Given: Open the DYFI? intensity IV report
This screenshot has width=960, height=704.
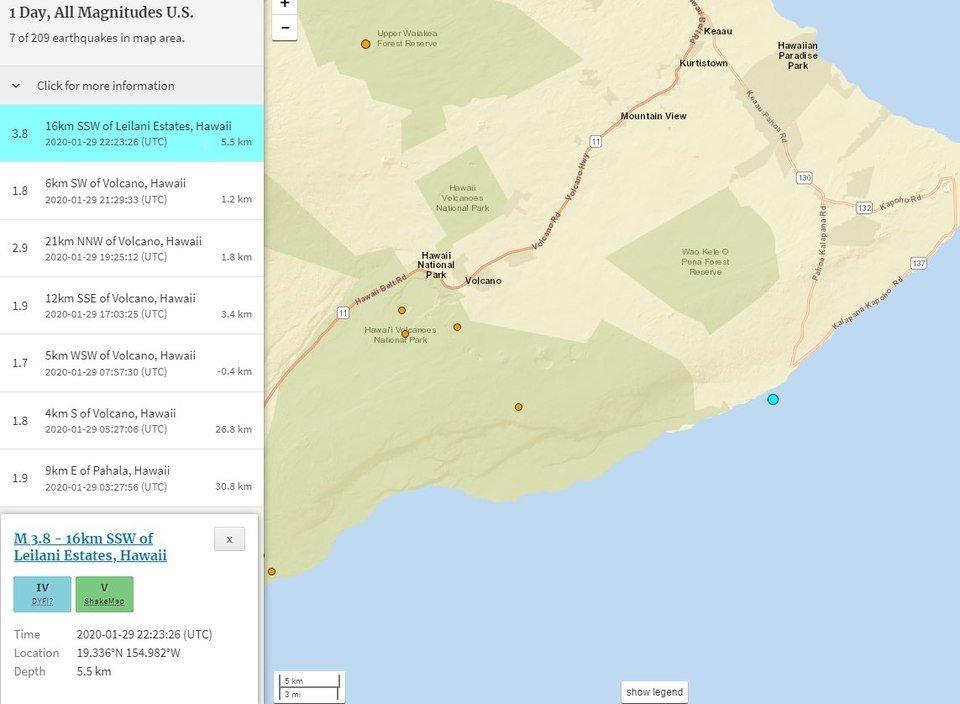Looking at the screenshot, I should (x=42, y=593).
